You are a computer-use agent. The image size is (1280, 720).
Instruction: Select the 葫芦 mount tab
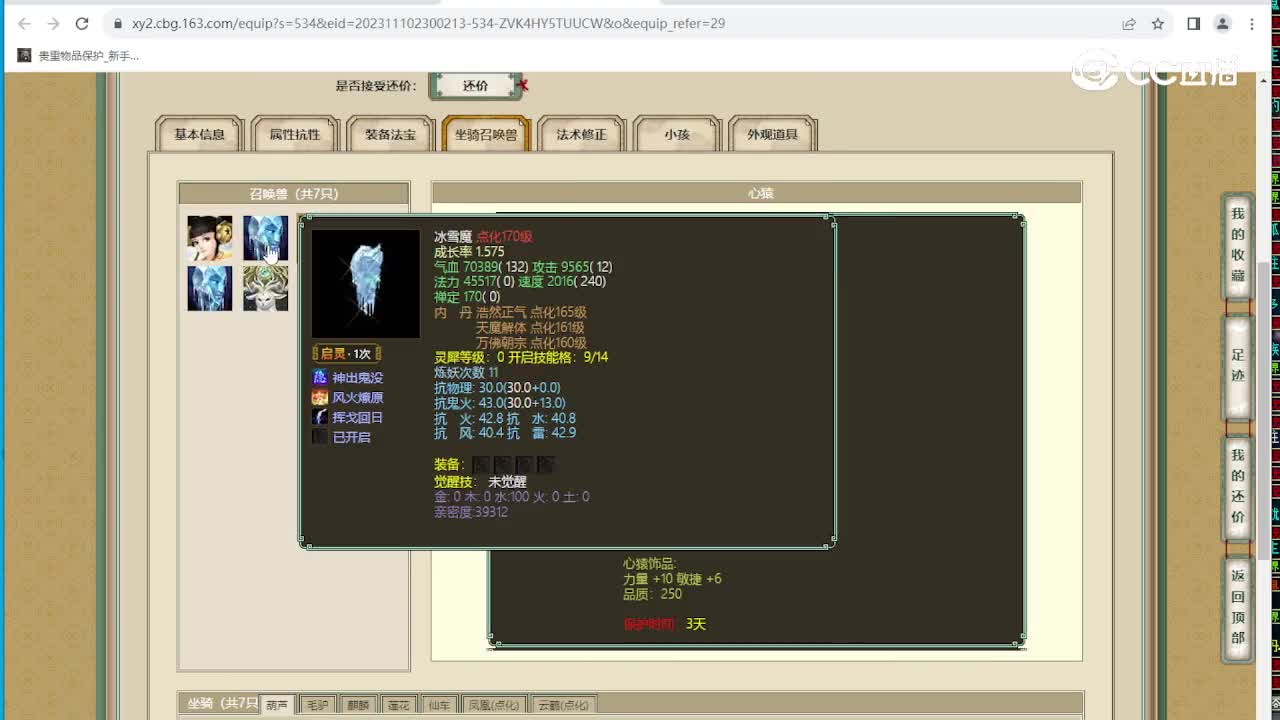click(x=277, y=705)
